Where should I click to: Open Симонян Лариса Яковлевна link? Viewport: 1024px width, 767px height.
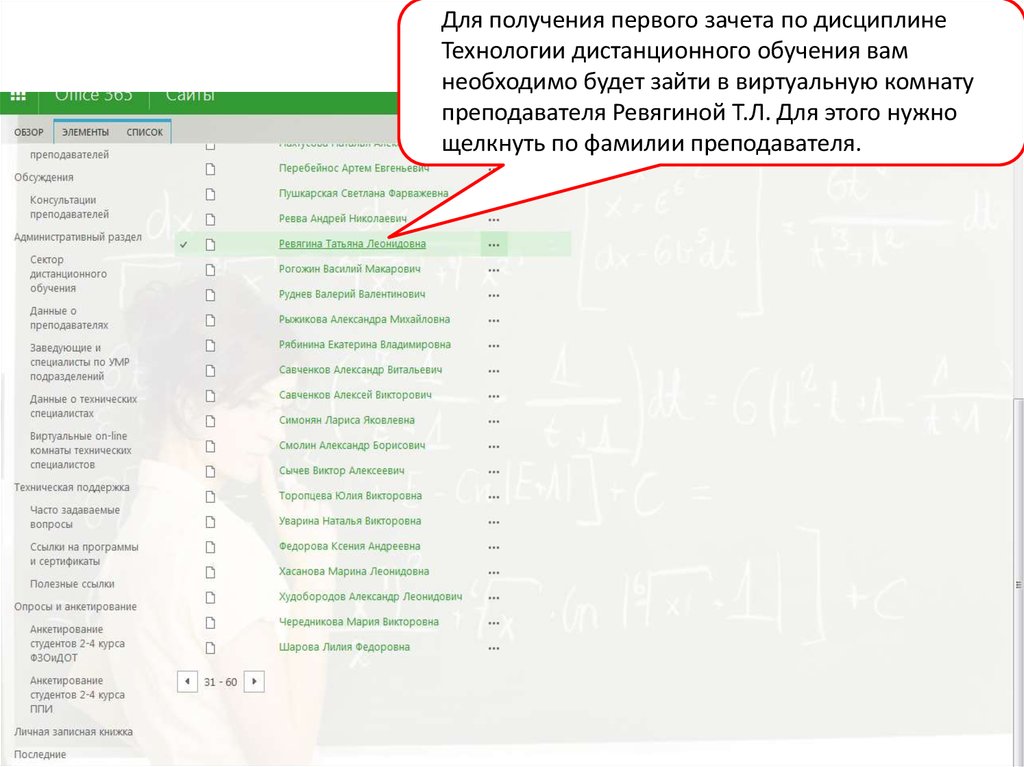(x=346, y=420)
